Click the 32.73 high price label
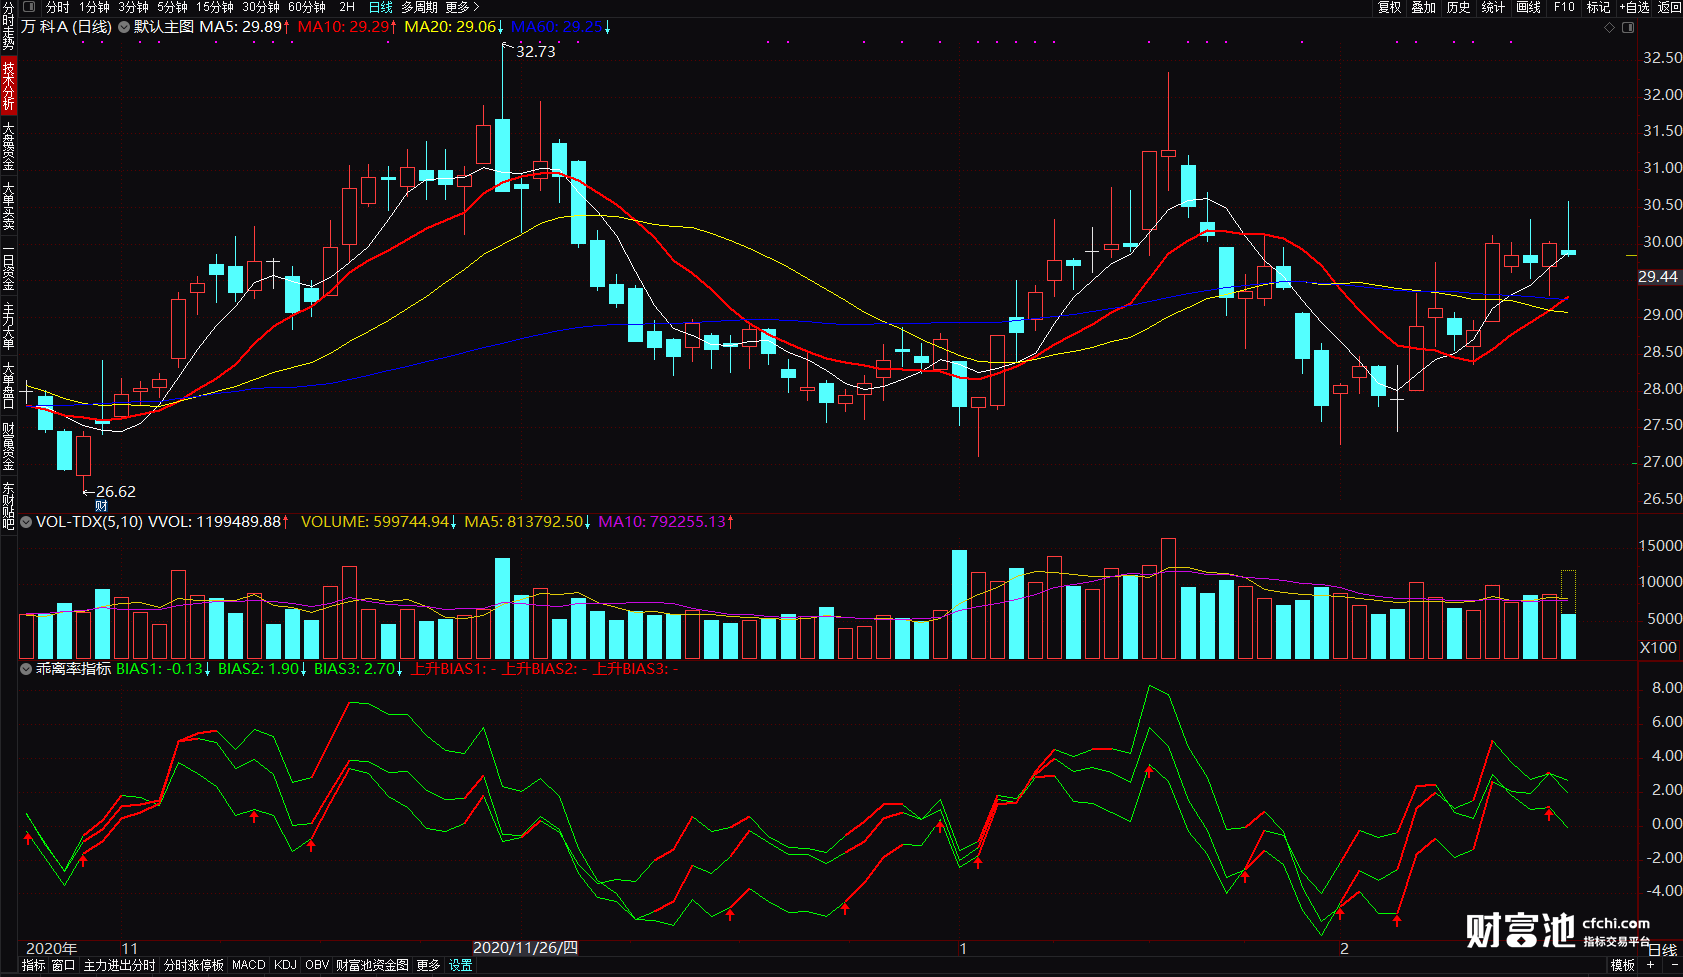This screenshot has width=1683, height=977. [535, 52]
